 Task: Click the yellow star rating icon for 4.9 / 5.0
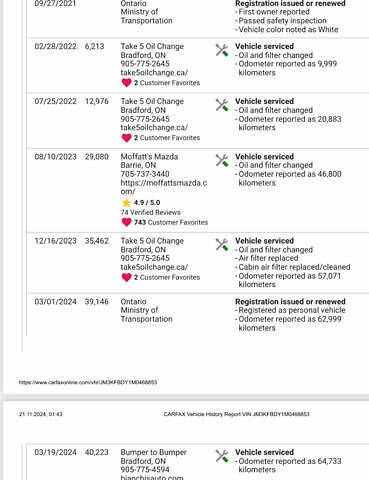click(x=126, y=203)
